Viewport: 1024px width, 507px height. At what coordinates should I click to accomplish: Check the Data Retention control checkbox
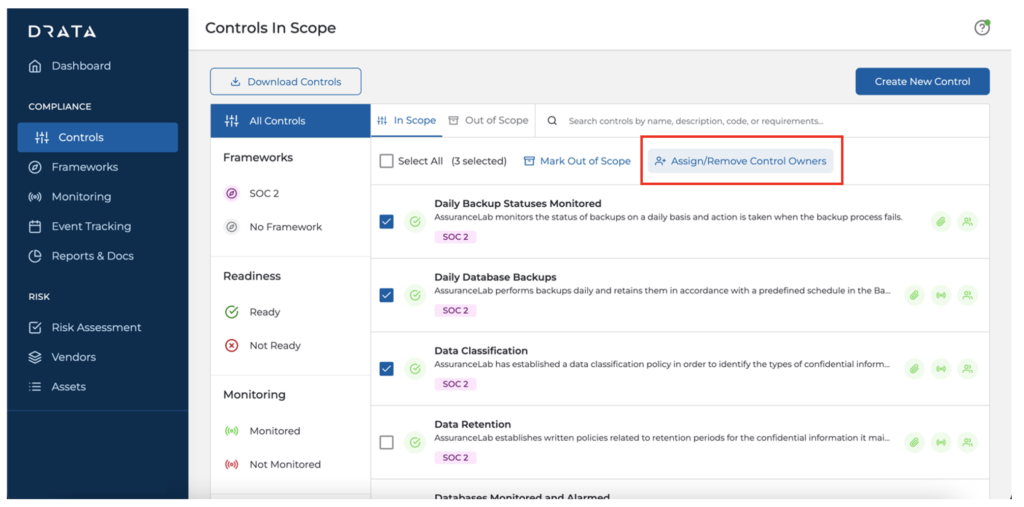tap(387, 442)
